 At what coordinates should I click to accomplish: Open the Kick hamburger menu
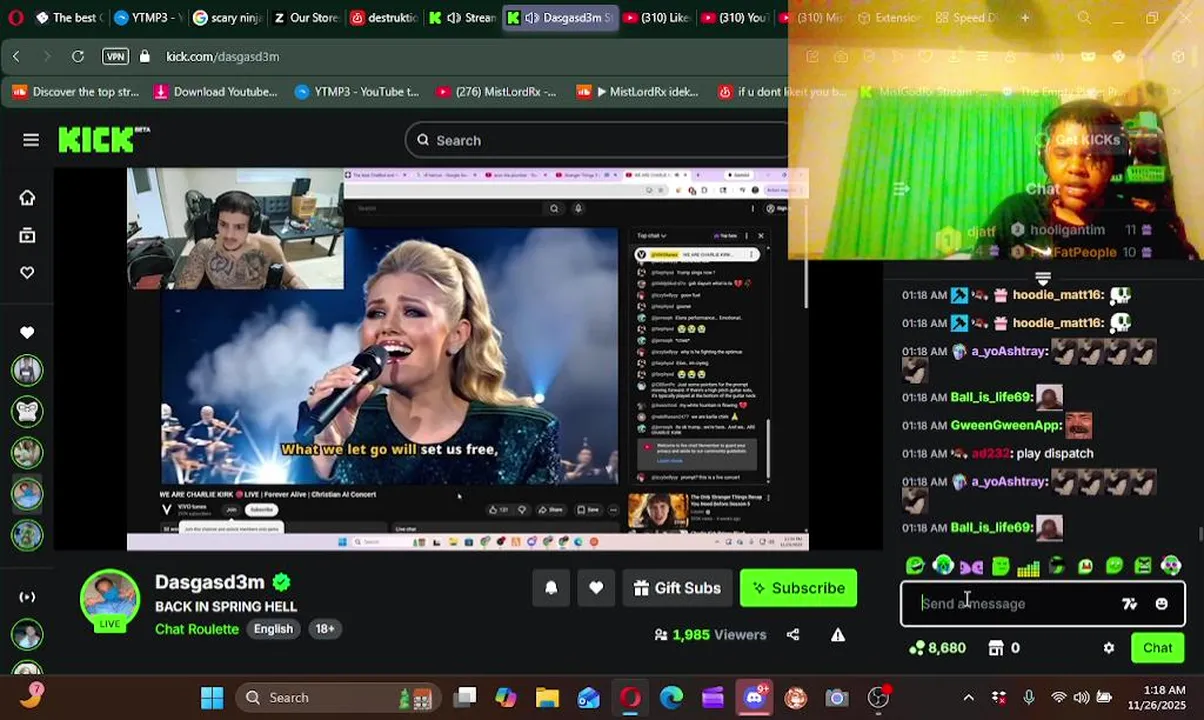[31, 140]
